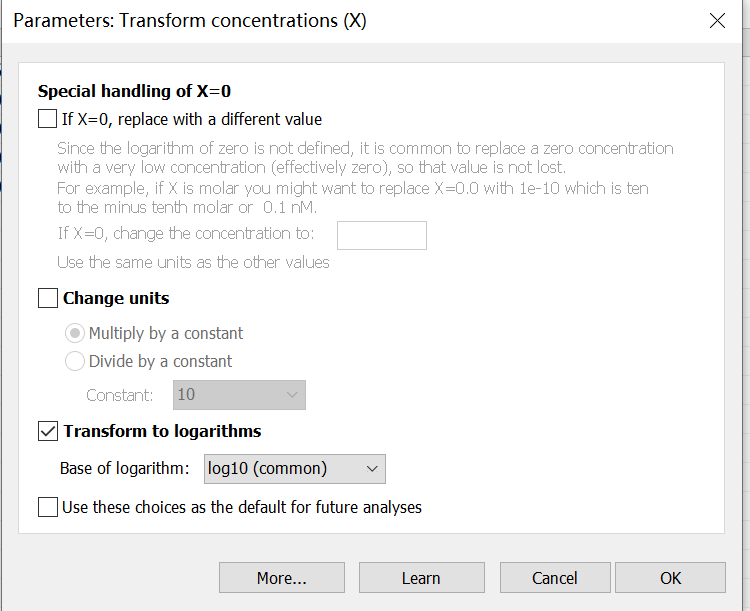Click the 'Use the same units' hint text
This screenshot has width=750, height=611.
pyautogui.click(x=193, y=262)
